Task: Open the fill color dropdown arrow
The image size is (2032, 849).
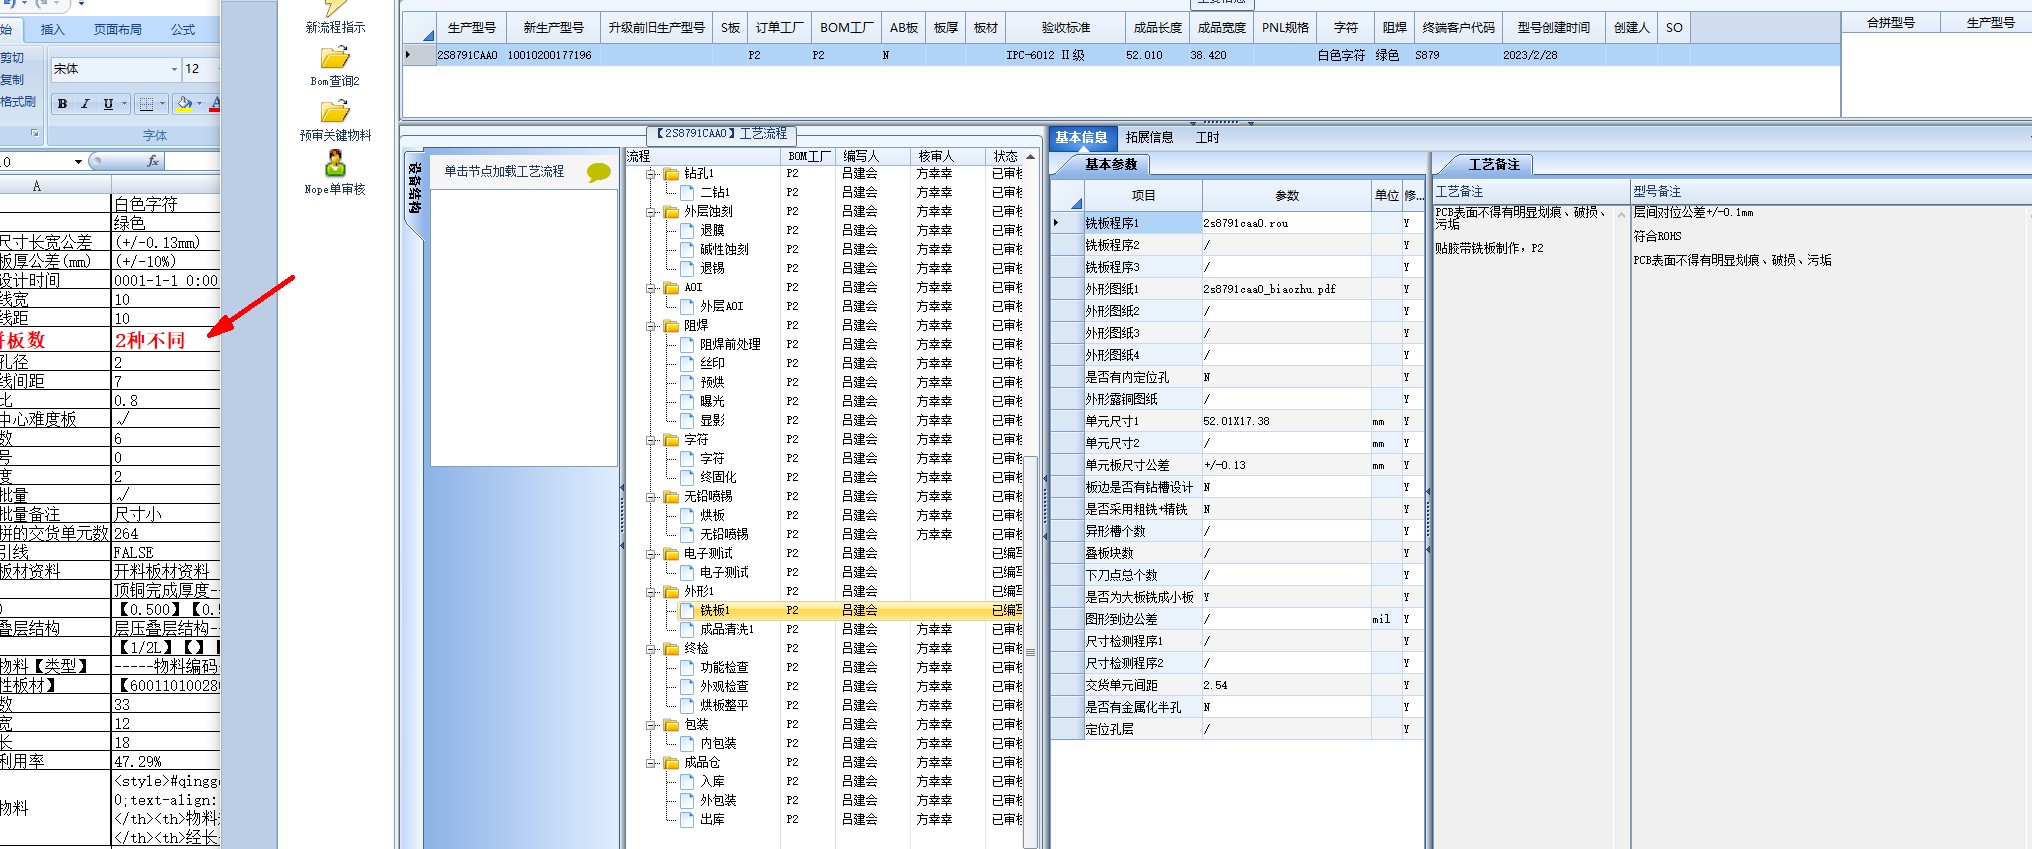Action: click(x=200, y=103)
